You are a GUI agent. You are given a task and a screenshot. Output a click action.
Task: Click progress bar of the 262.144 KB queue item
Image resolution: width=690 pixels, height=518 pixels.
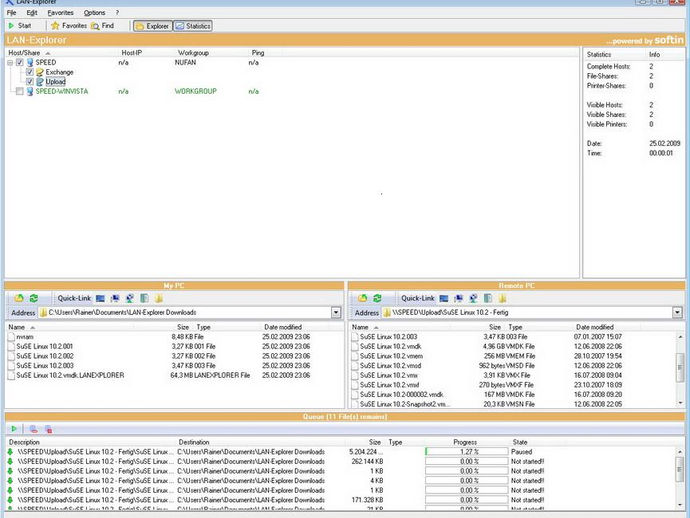pos(466,461)
